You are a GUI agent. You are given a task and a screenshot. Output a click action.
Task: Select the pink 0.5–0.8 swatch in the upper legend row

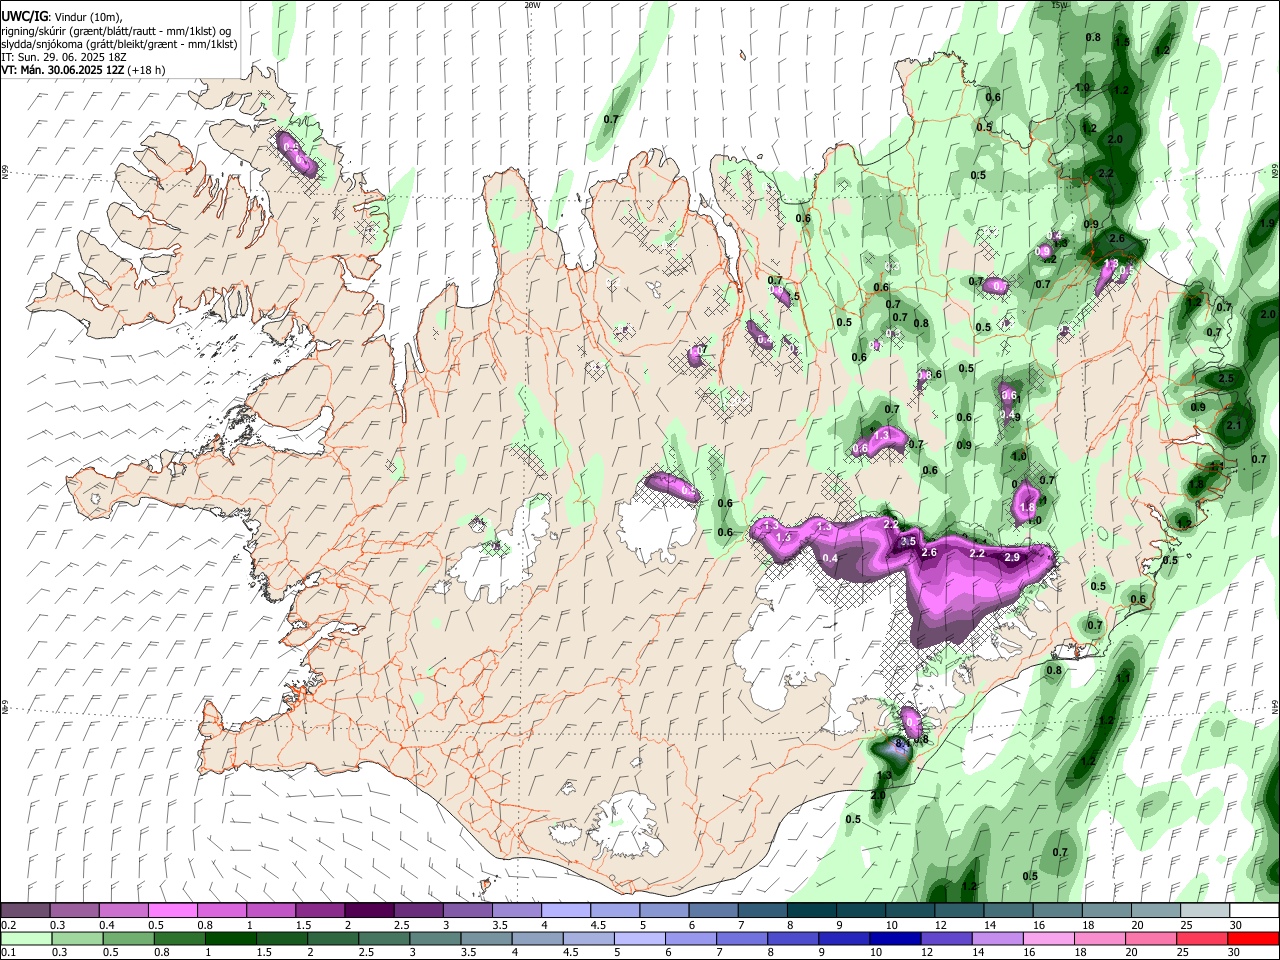172,911
